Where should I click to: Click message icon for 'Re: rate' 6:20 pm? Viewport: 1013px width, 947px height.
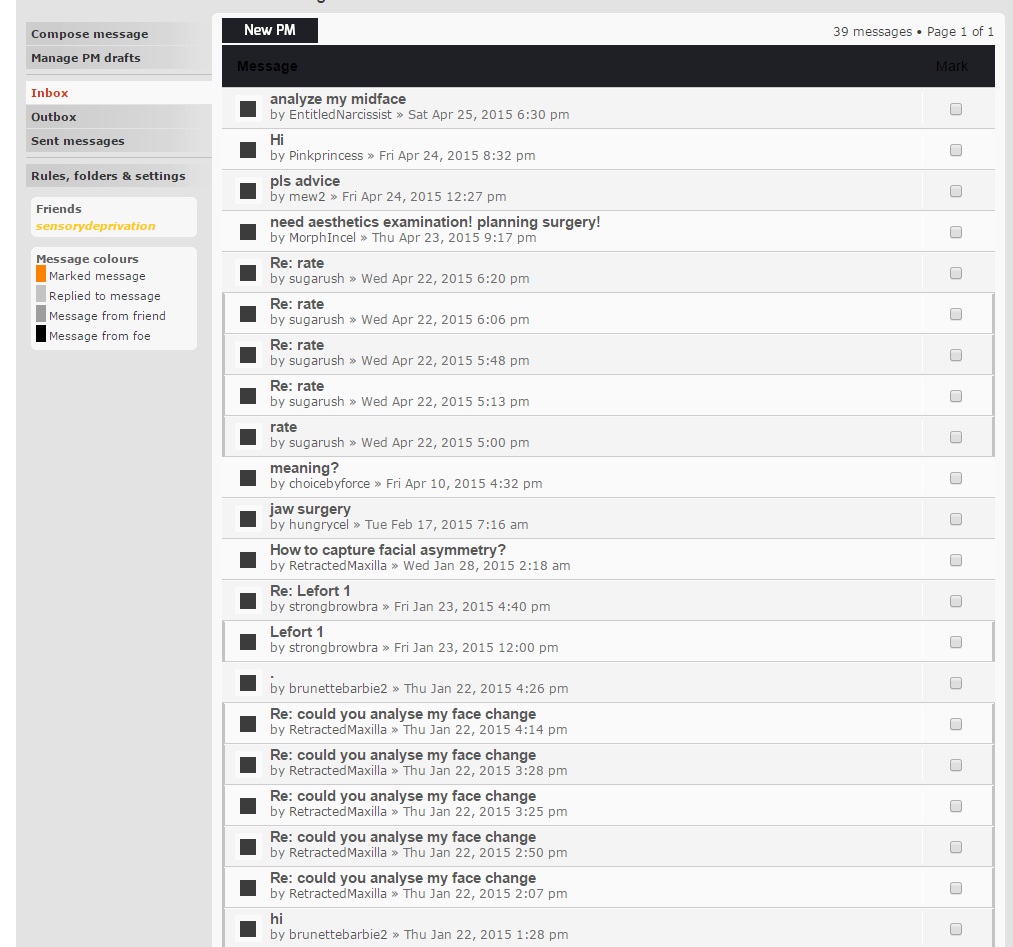248,273
